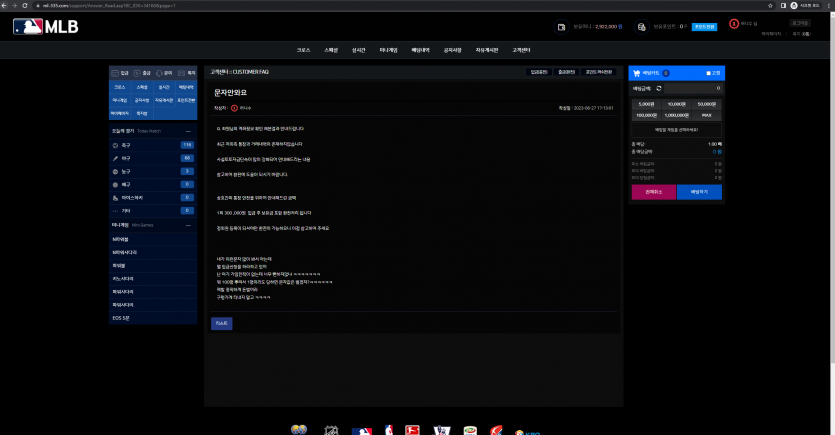835x435 pixels.
Task: Click the MLB logo in header
Action: pyautogui.click(x=46, y=27)
